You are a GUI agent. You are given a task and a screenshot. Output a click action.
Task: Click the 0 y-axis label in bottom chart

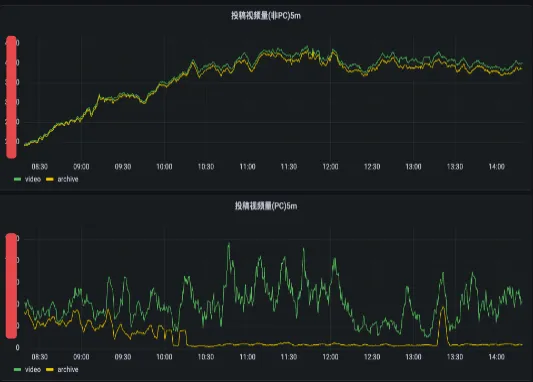point(17,347)
